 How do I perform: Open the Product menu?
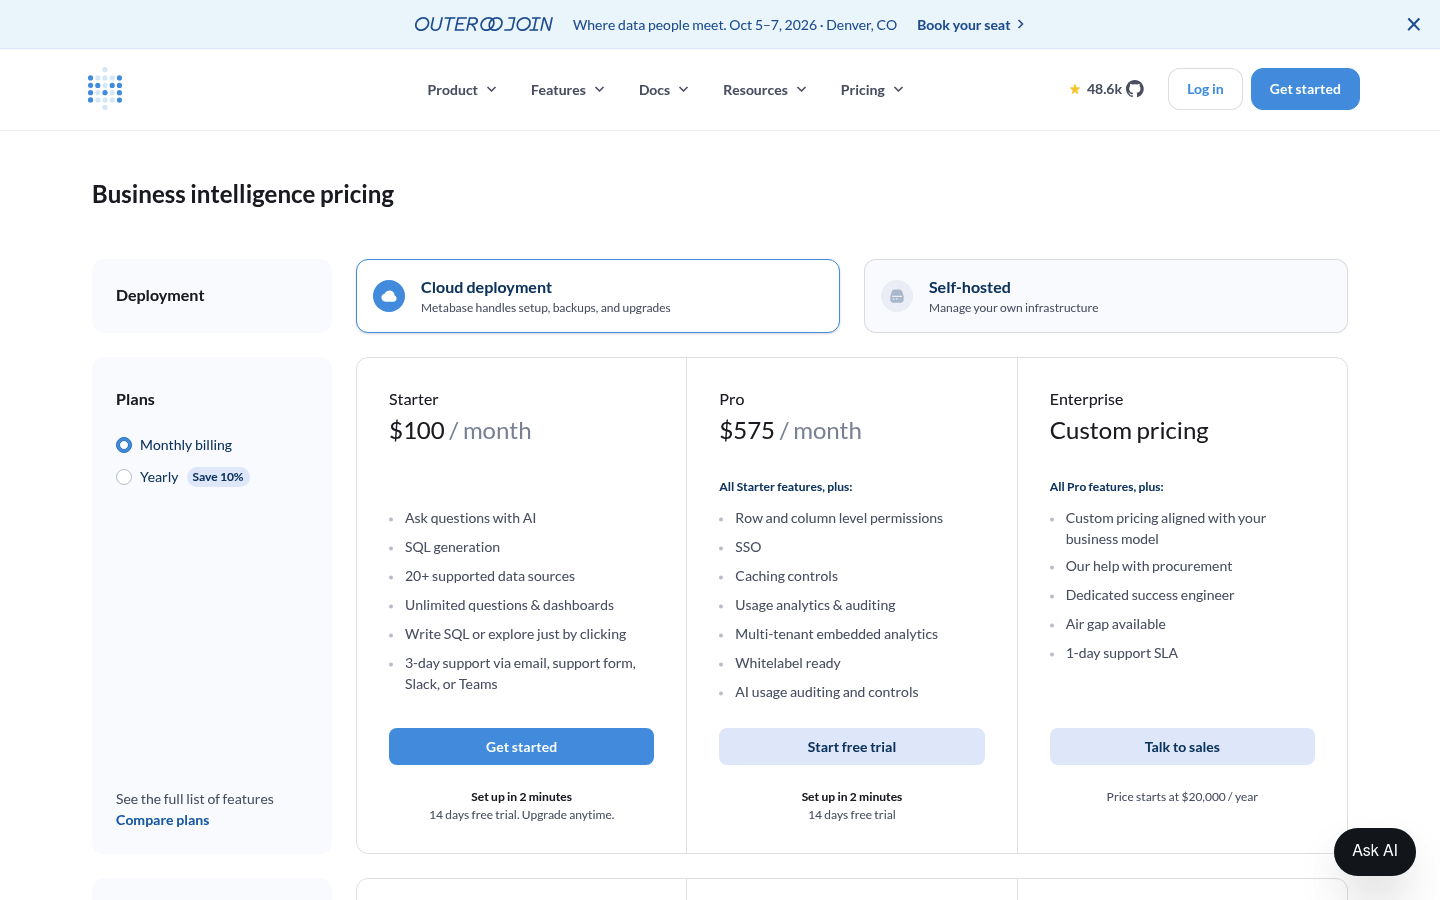click(462, 90)
